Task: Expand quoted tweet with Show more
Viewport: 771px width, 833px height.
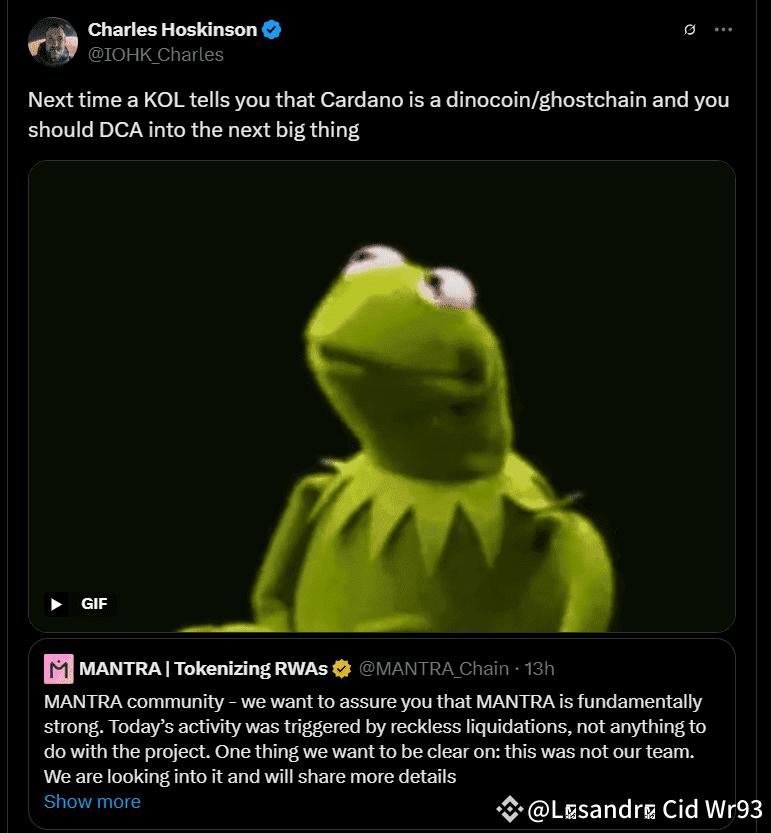Action: pyautogui.click(x=92, y=802)
